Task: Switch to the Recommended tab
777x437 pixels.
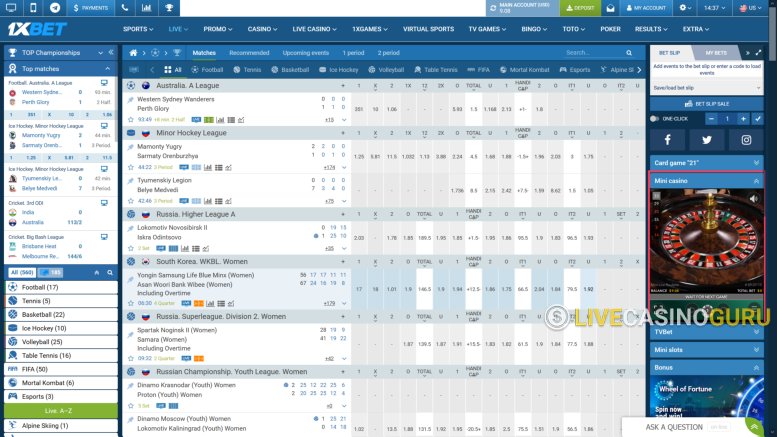Action: point(249,53)
